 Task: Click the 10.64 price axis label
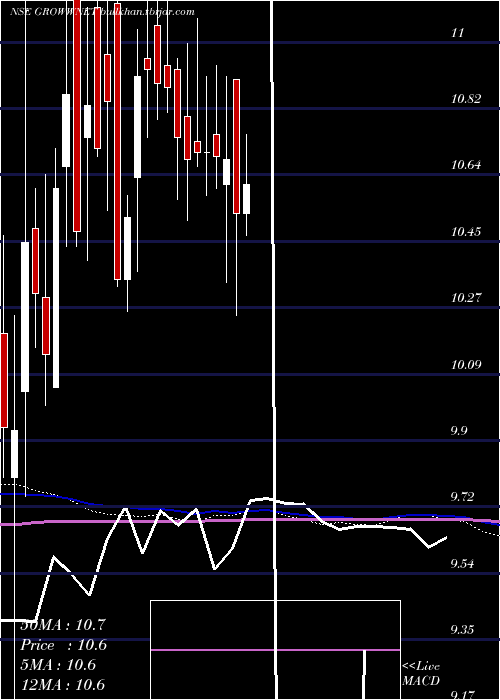[x=466, y=165]
